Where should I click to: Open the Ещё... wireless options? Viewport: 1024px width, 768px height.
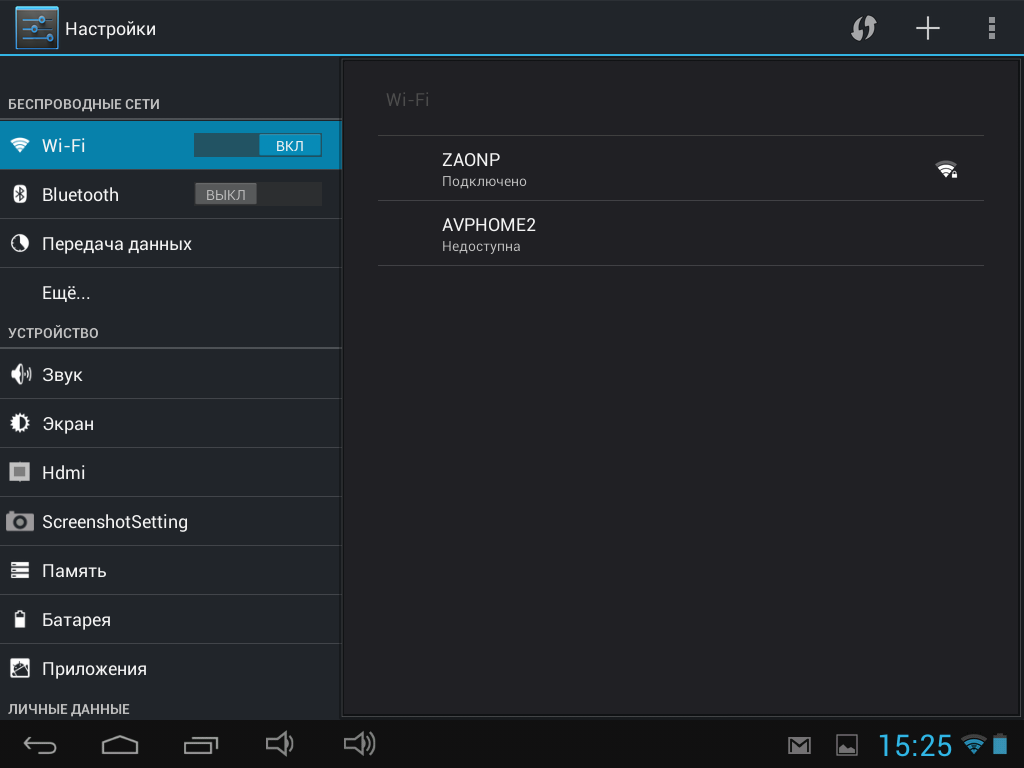(170, 293)
